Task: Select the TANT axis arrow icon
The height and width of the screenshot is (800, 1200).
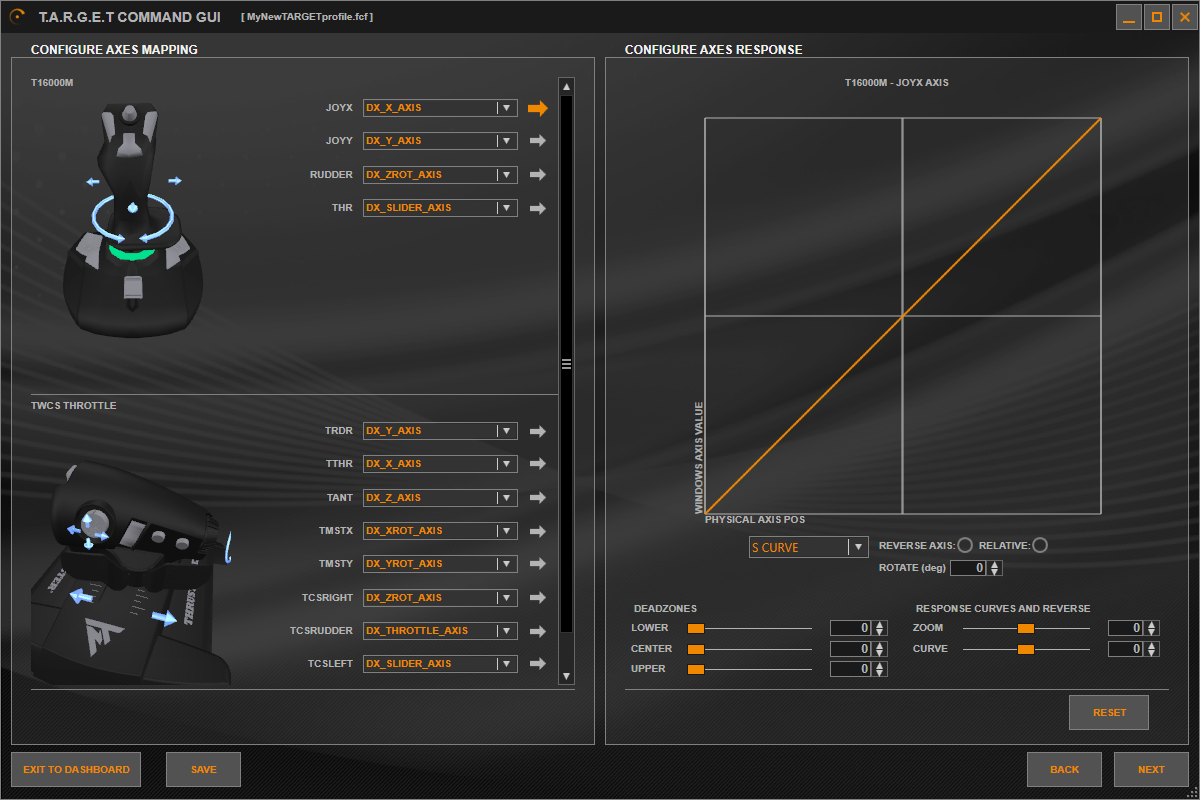Action: (538, 498)
